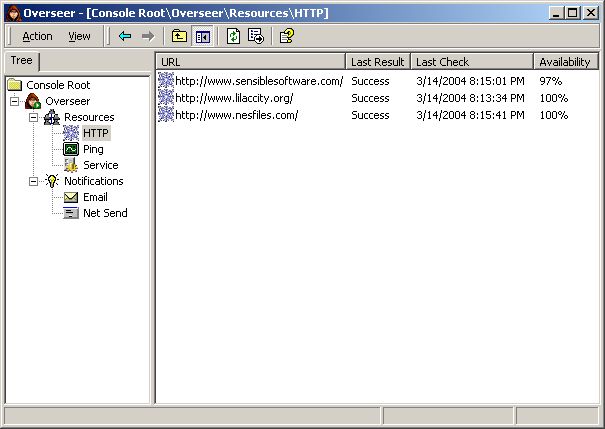Viewport: 605px width, 429px height.
Task: Select the http://www.nesfiles.com/ row
Action: (377, 115)
